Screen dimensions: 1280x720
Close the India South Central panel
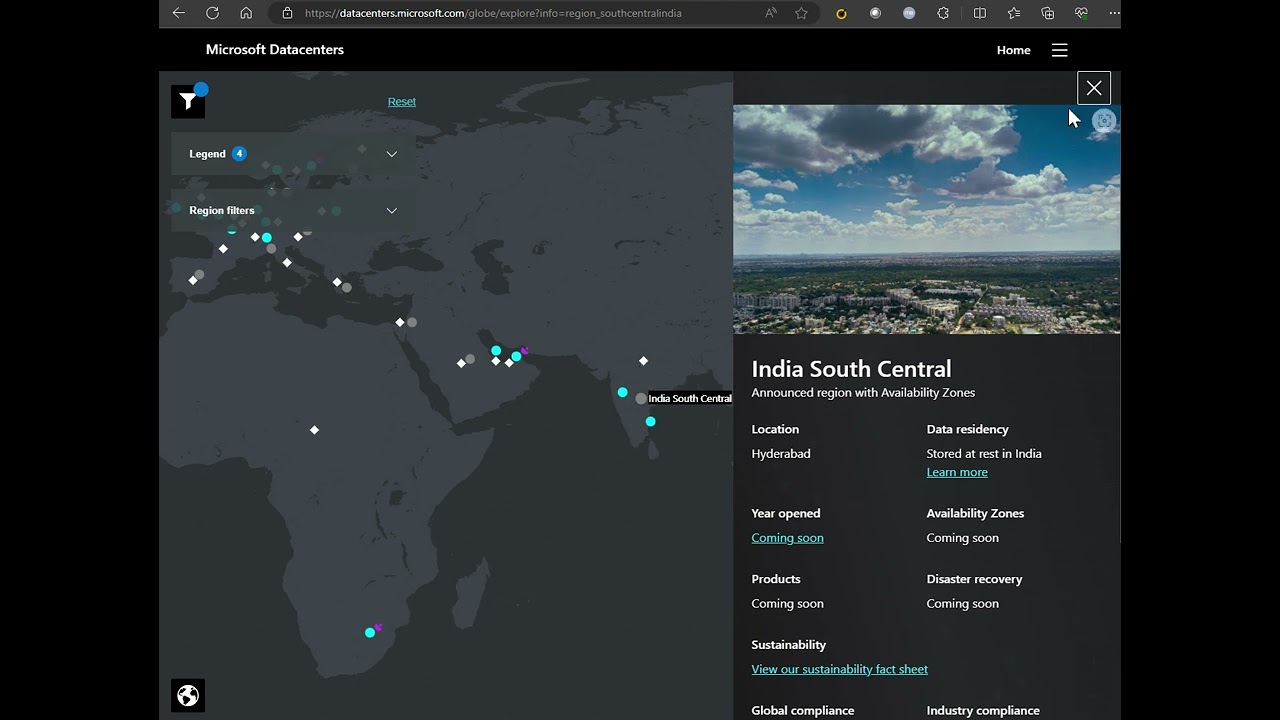pos(1094,88)
